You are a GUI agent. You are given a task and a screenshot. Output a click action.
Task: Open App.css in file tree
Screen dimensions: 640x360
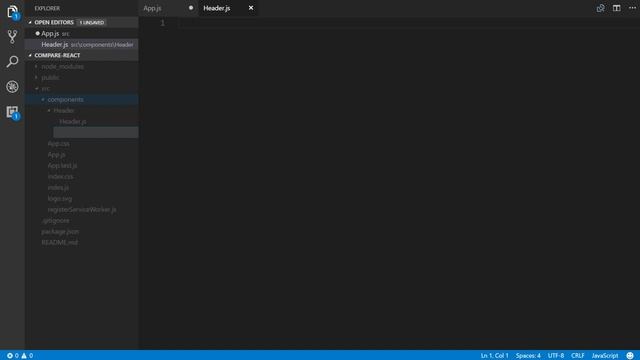point(82,143)
